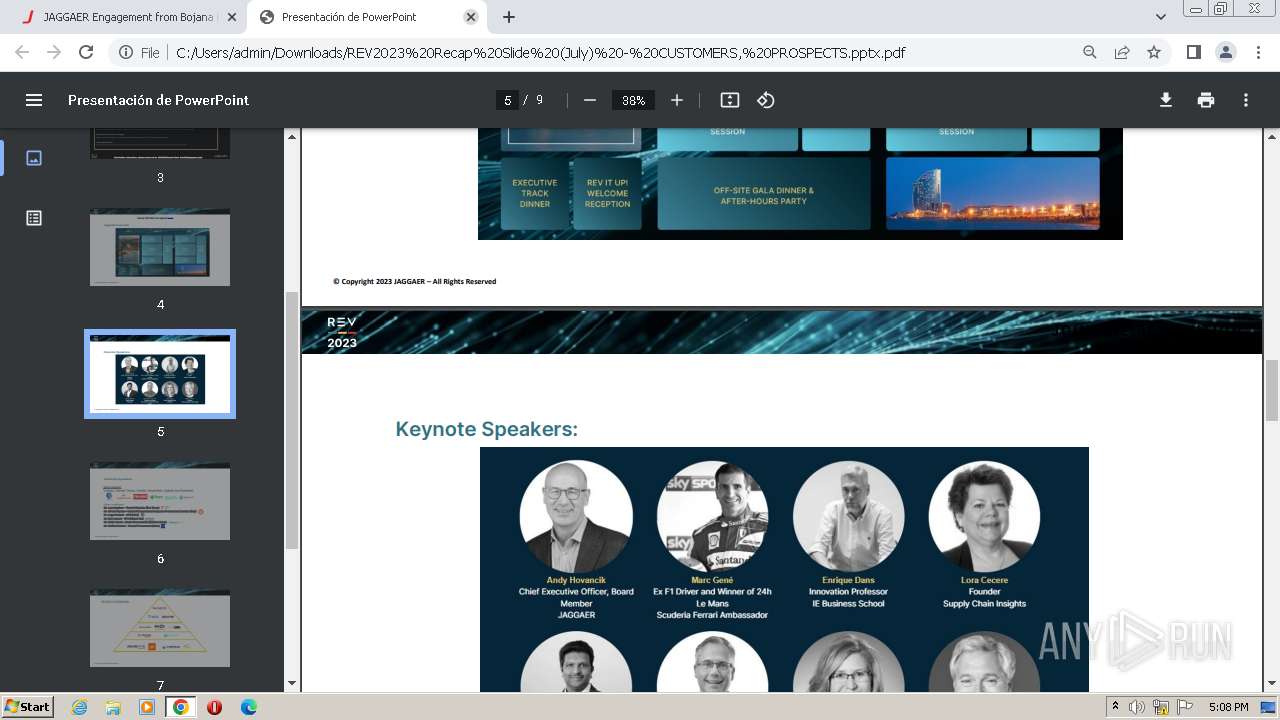Image resolution: width=1280 pixels, height=720 pixels.
Task: Jump to page 7 thumbnail
Action: 160,628
